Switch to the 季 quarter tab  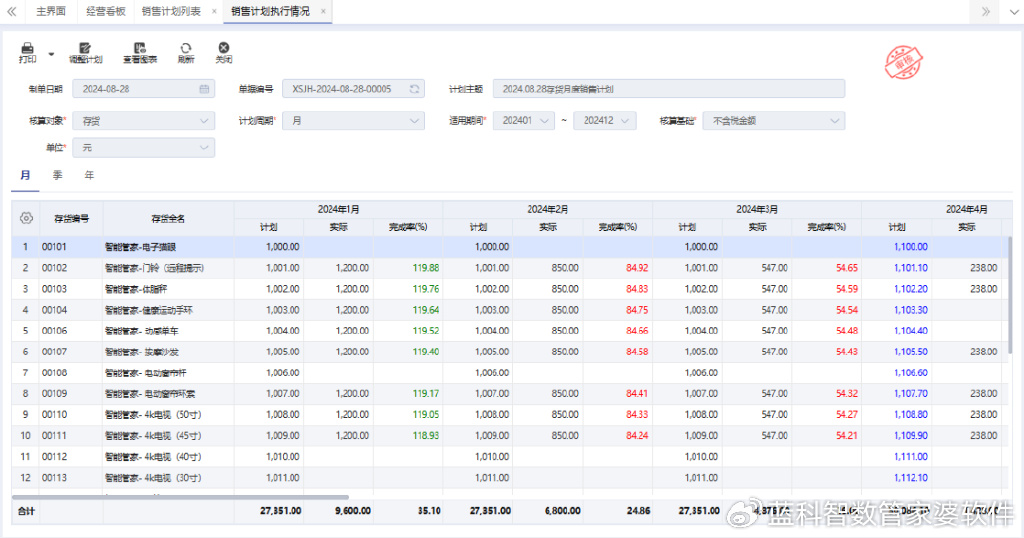57,175
